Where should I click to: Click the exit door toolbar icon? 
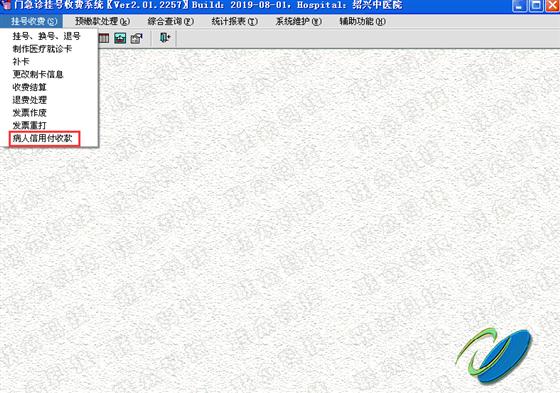click(x=165, y=38)
